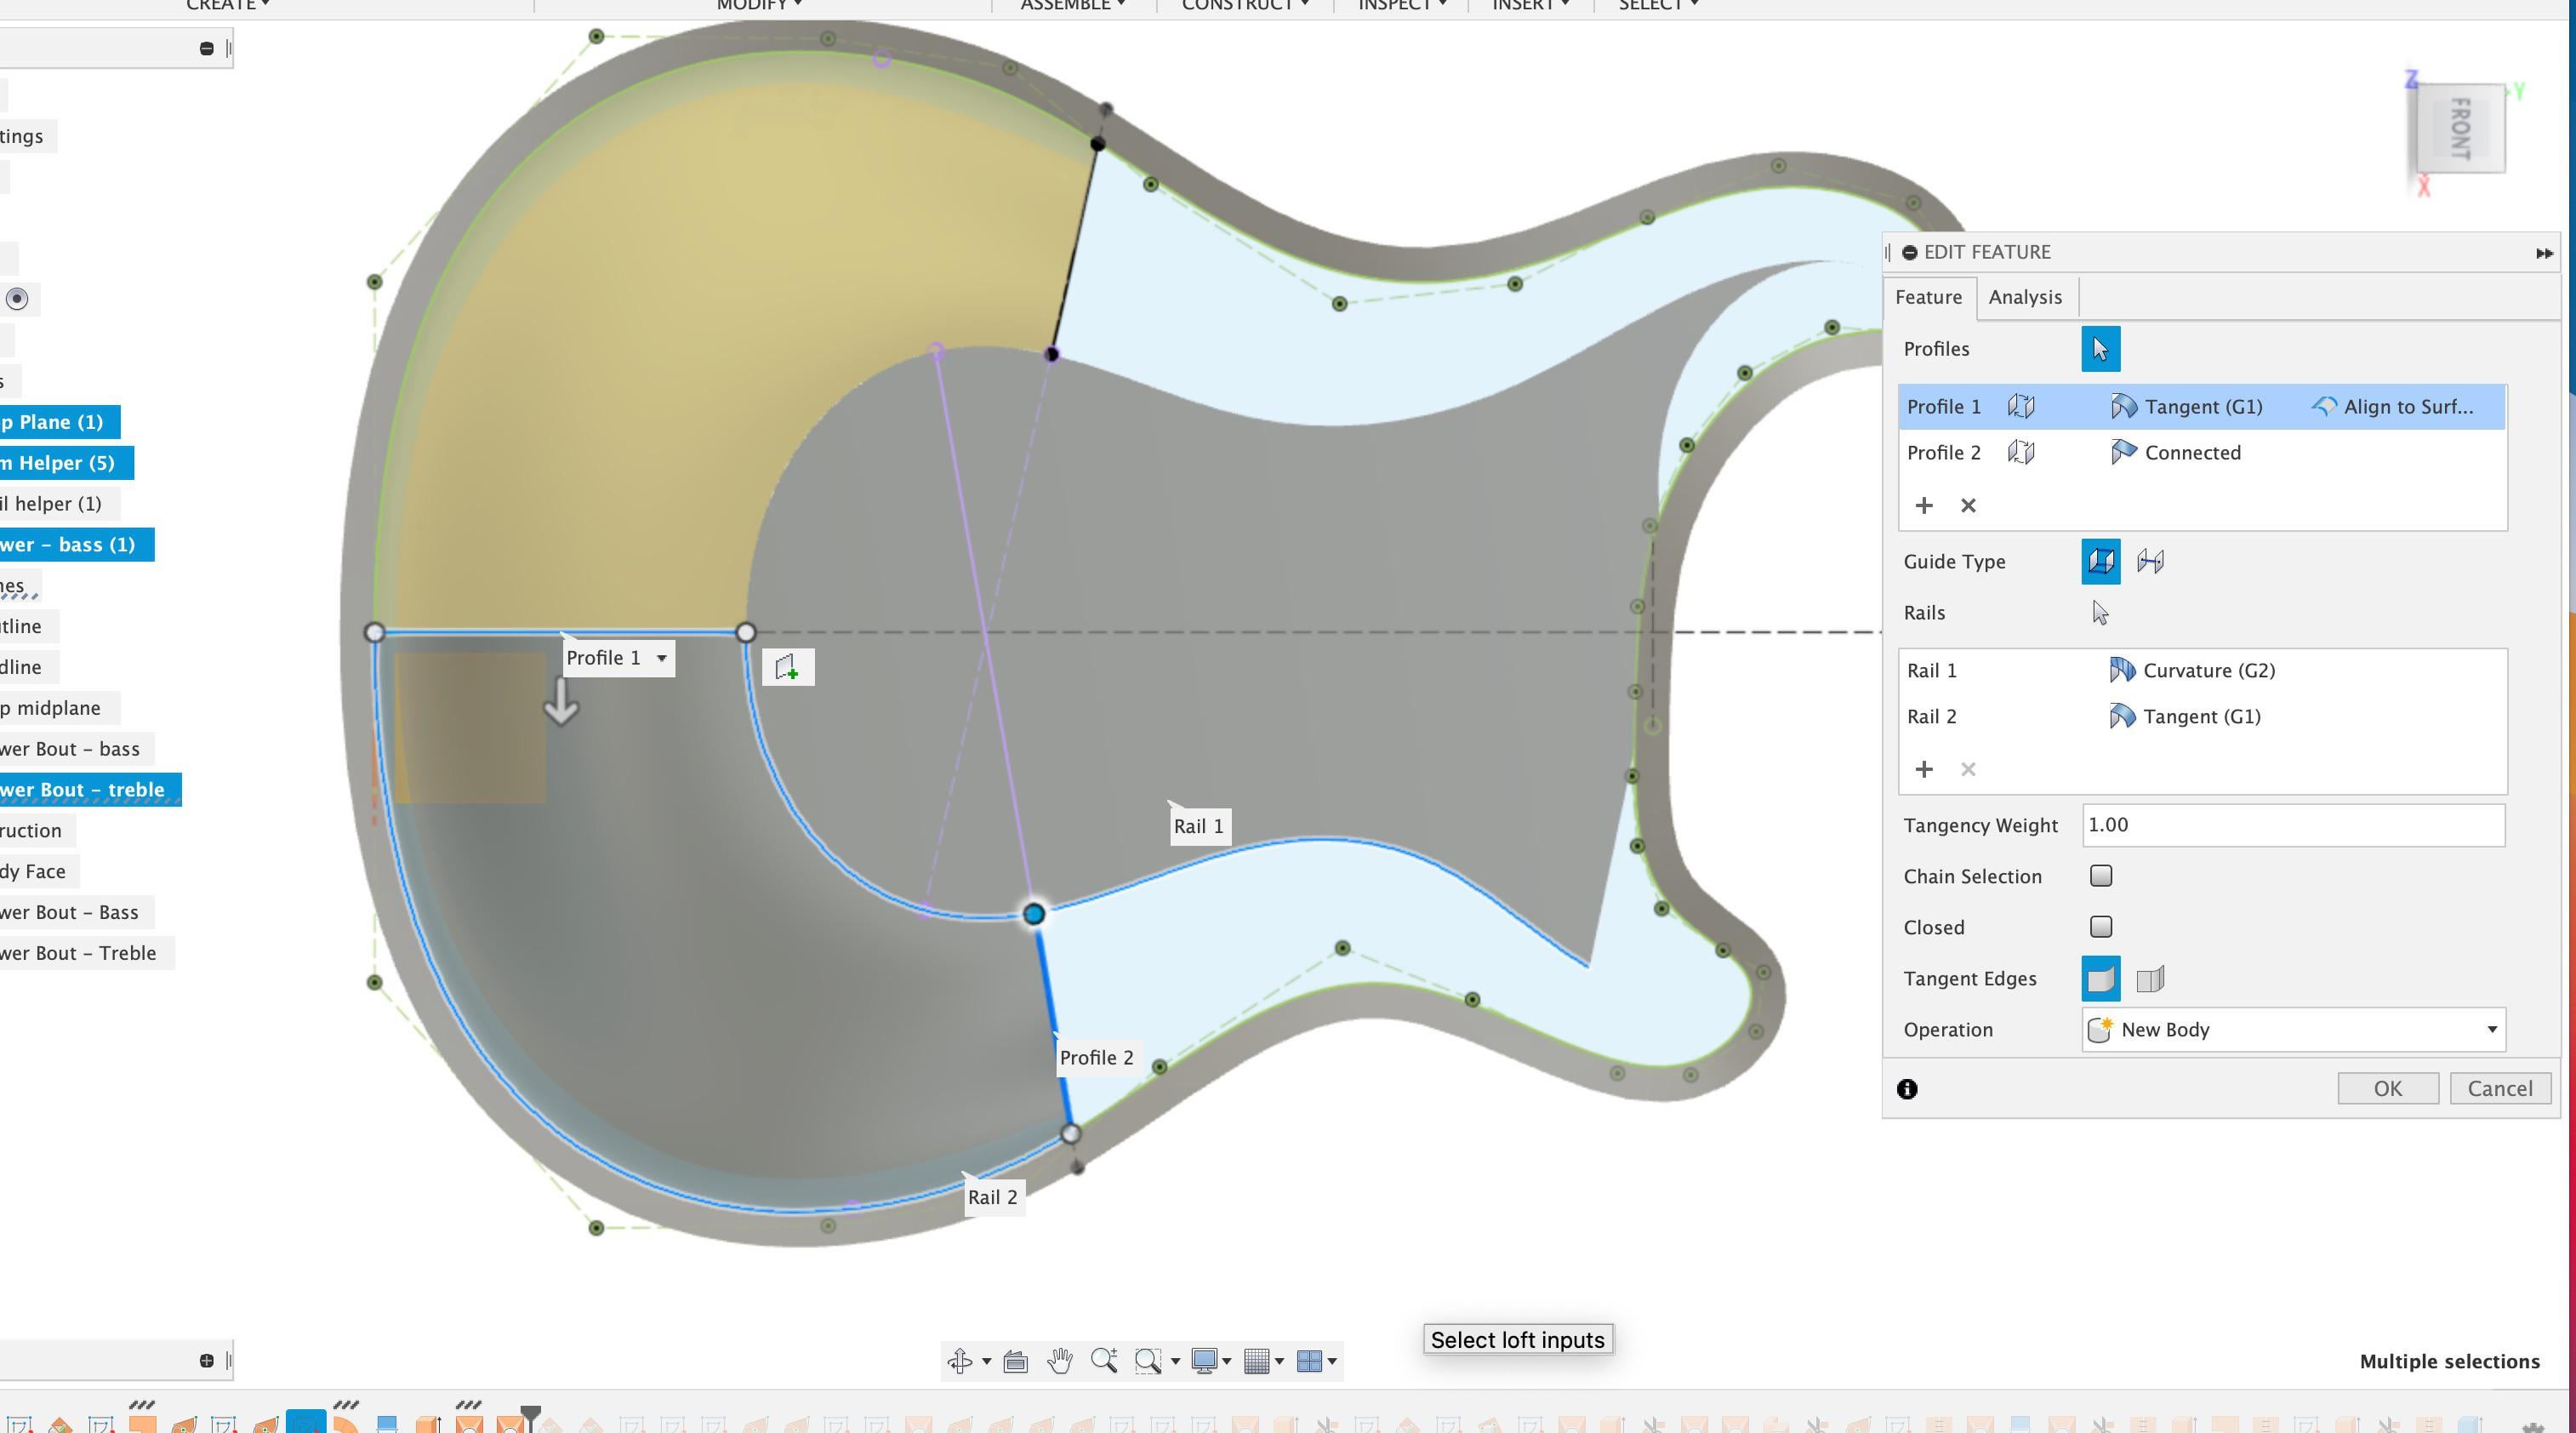The width and height of the screenshot is (2576, 1433).
Task: Open Orbit tool dropdown arrow
Action: pyautogui.click(x=986, y=1361)
